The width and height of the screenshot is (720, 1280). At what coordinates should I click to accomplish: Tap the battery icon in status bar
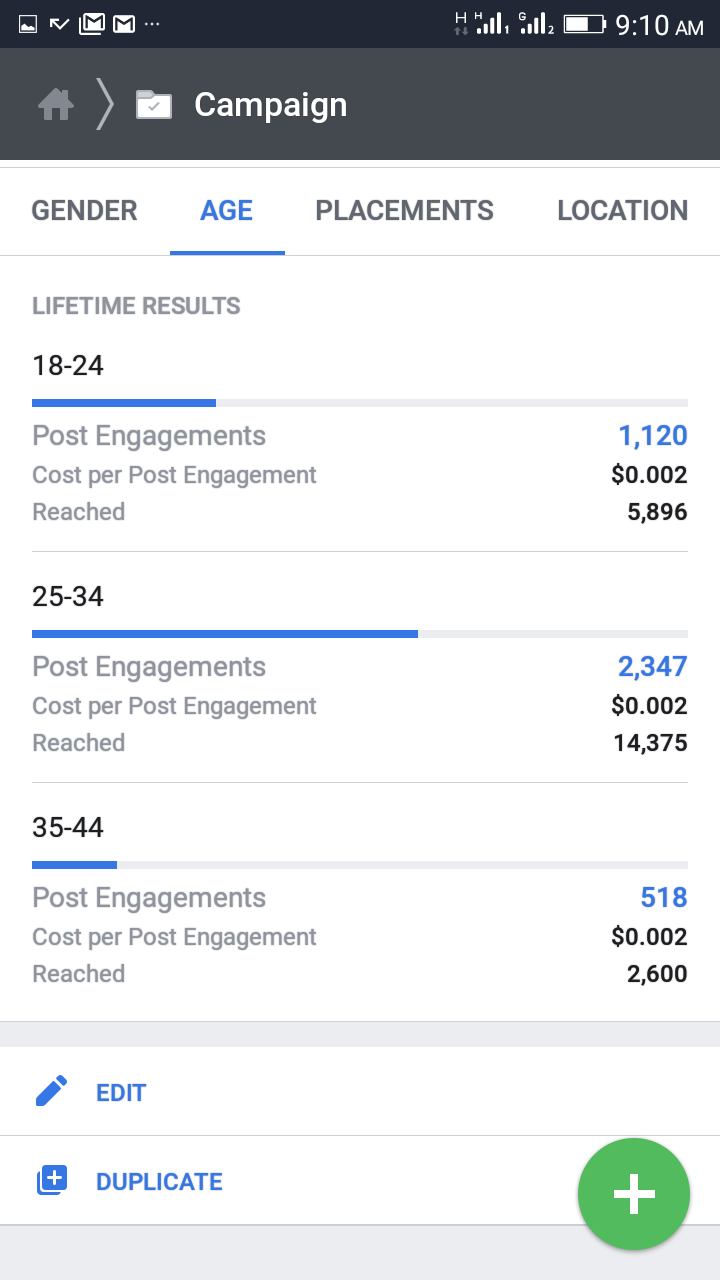pyautogui.click(x=584, y=23)
